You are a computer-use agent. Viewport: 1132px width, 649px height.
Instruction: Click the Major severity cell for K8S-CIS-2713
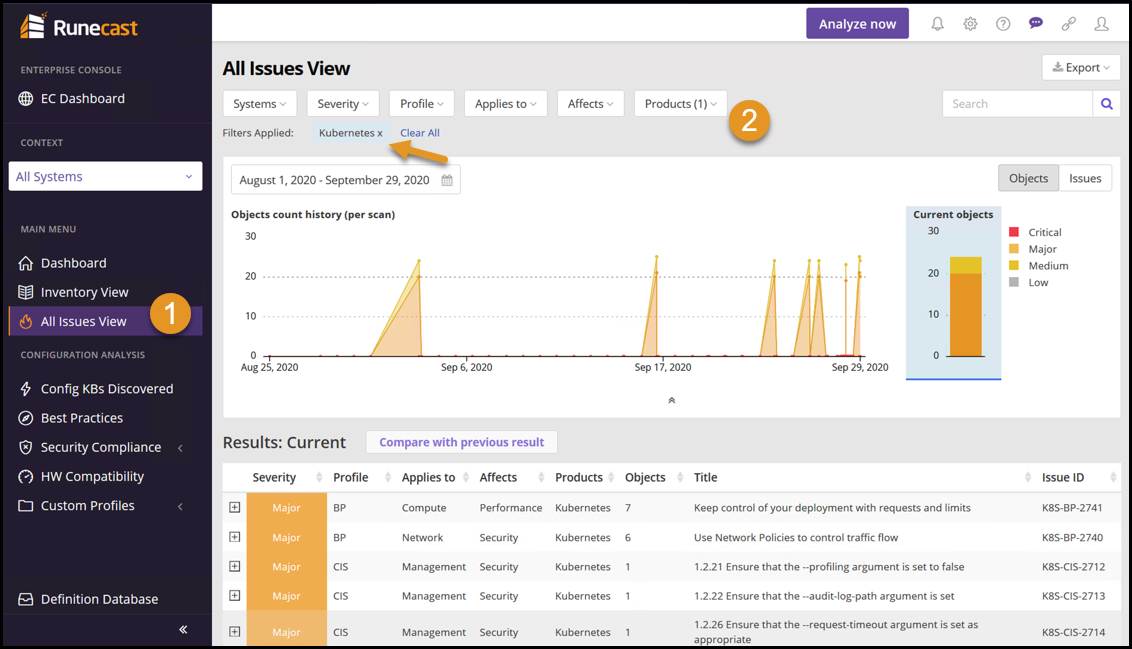tap(287, 596)
